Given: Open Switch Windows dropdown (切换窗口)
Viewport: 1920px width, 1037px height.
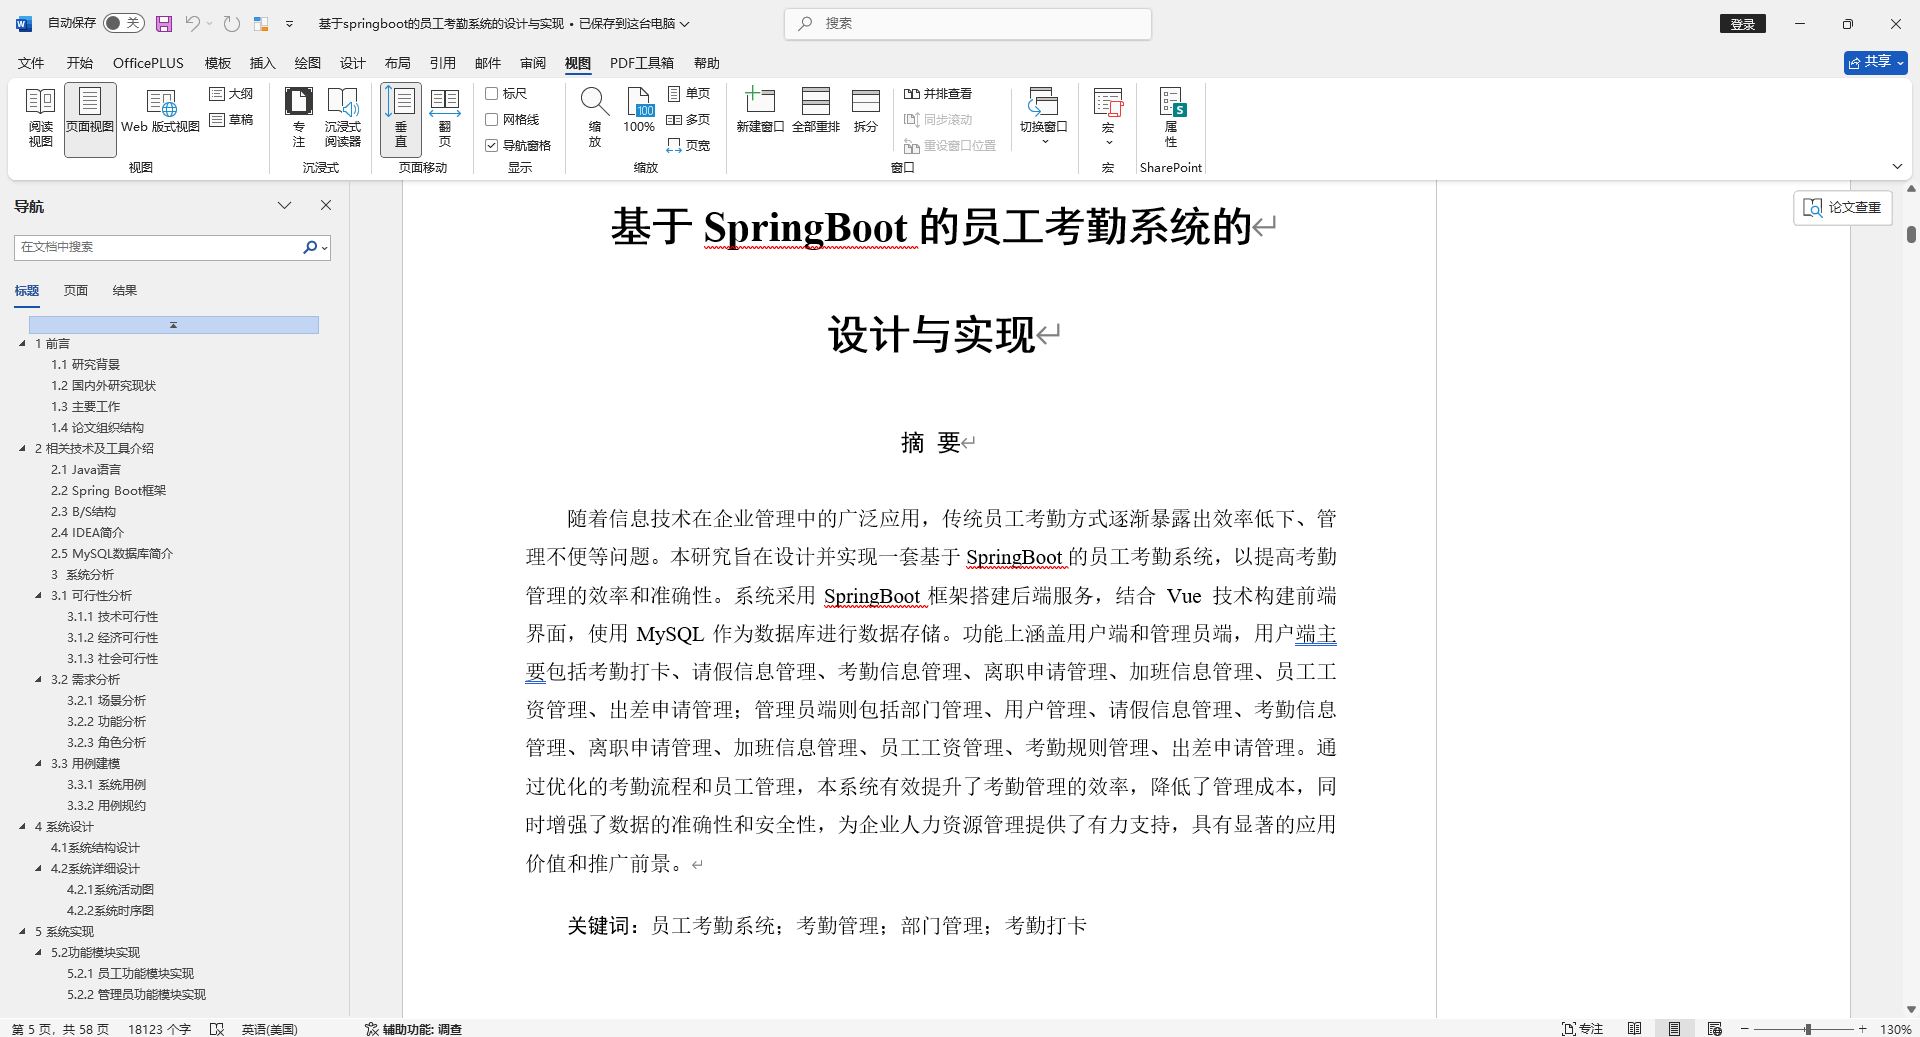Looking at the screenshot, I should [1044, 119].
